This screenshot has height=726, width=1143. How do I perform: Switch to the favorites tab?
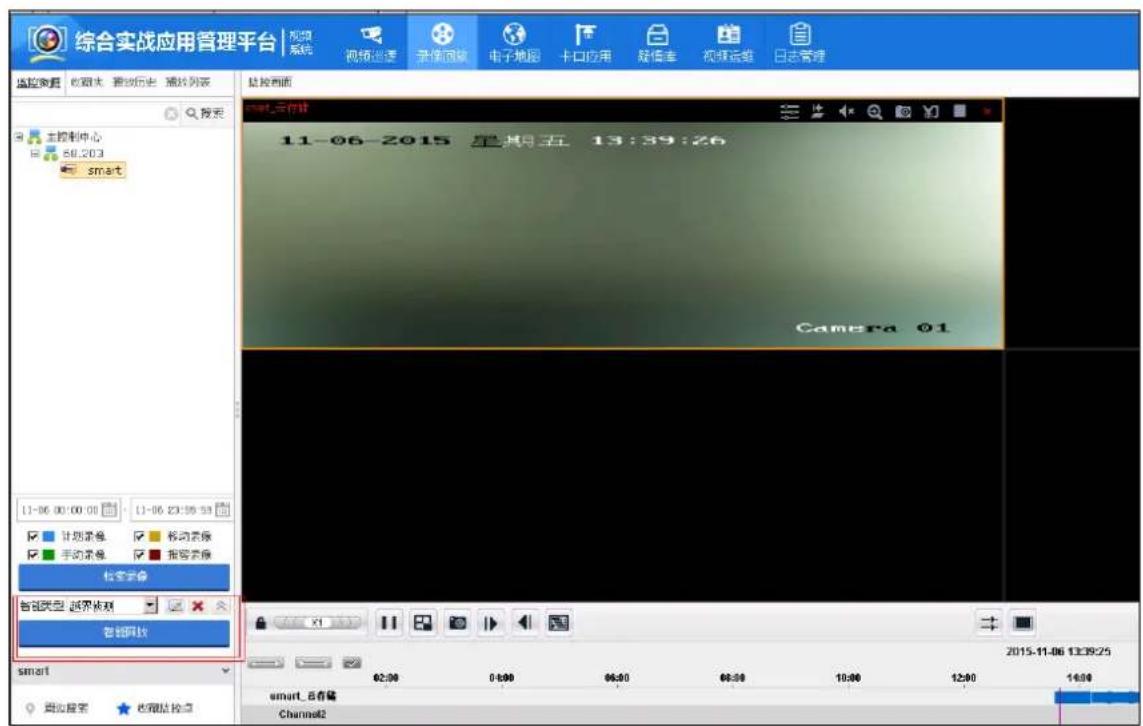click(87, 82)
